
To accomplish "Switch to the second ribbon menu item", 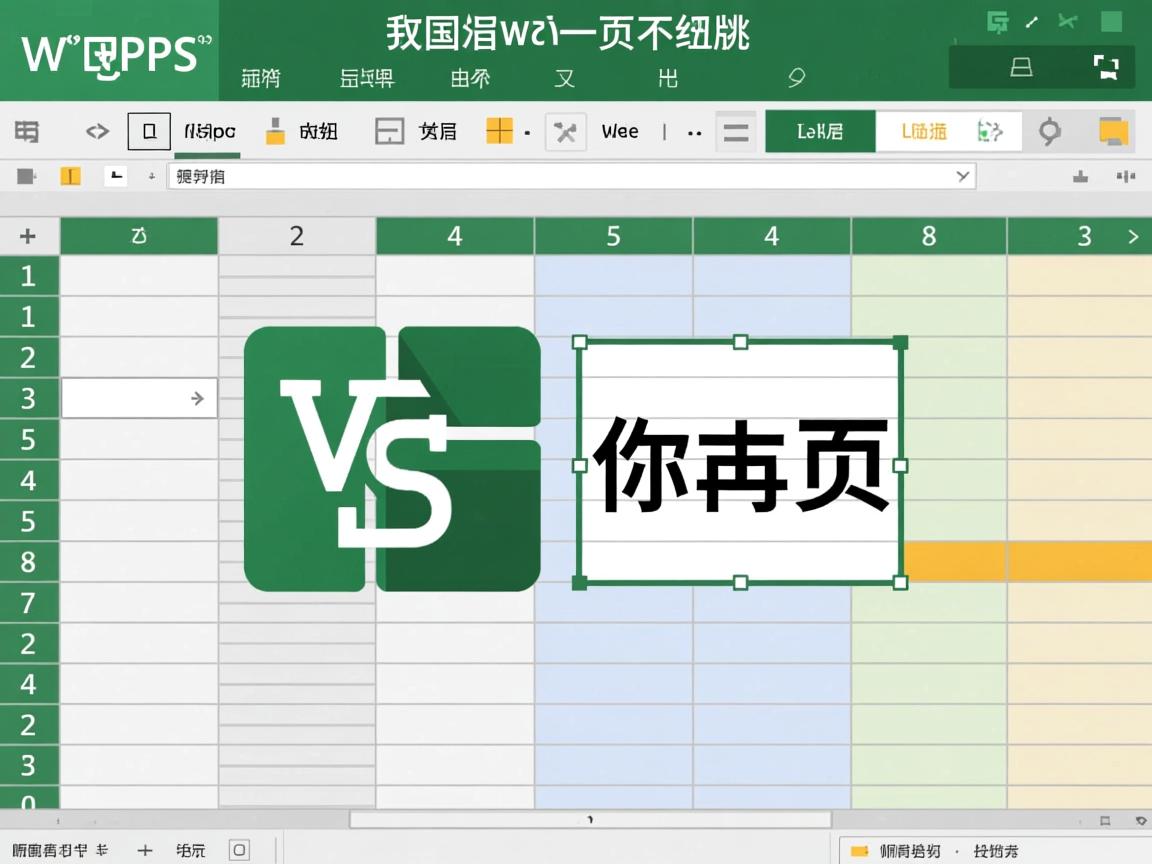I will coord(366,78).
